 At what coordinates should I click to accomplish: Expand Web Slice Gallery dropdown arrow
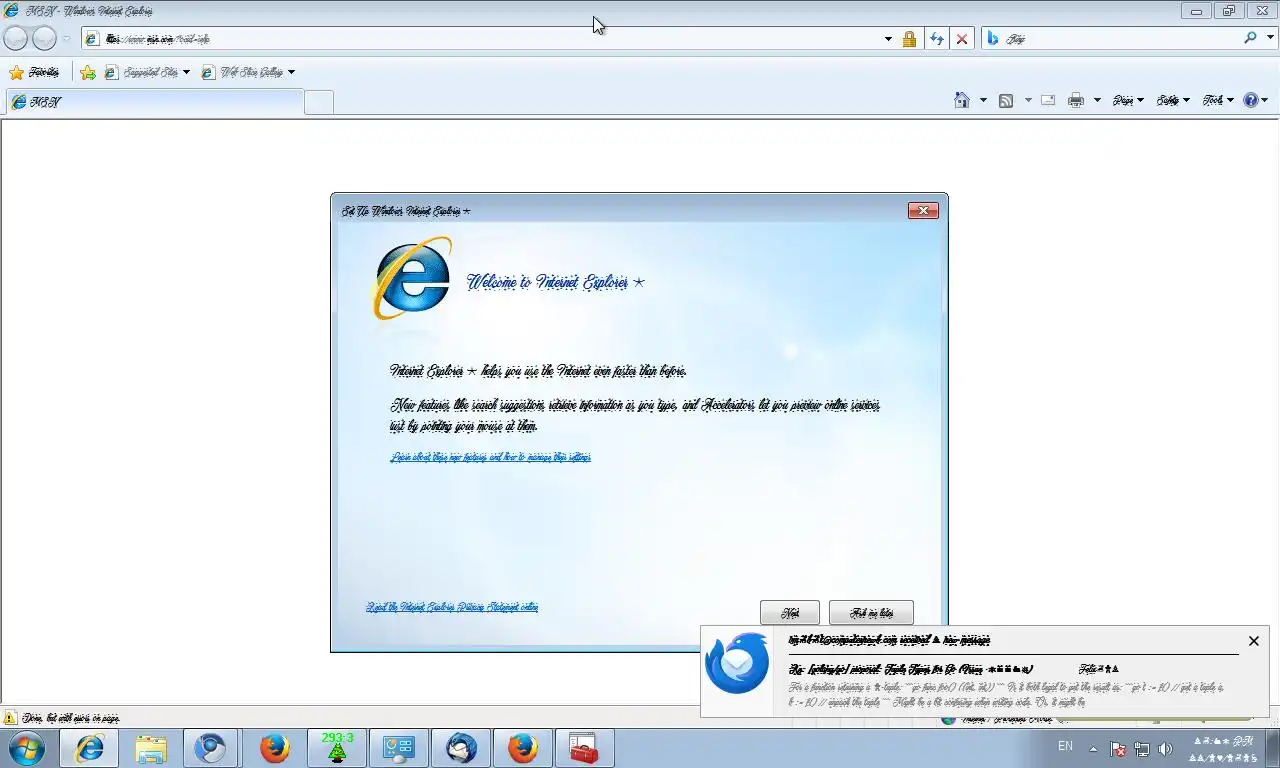[291, 72]
